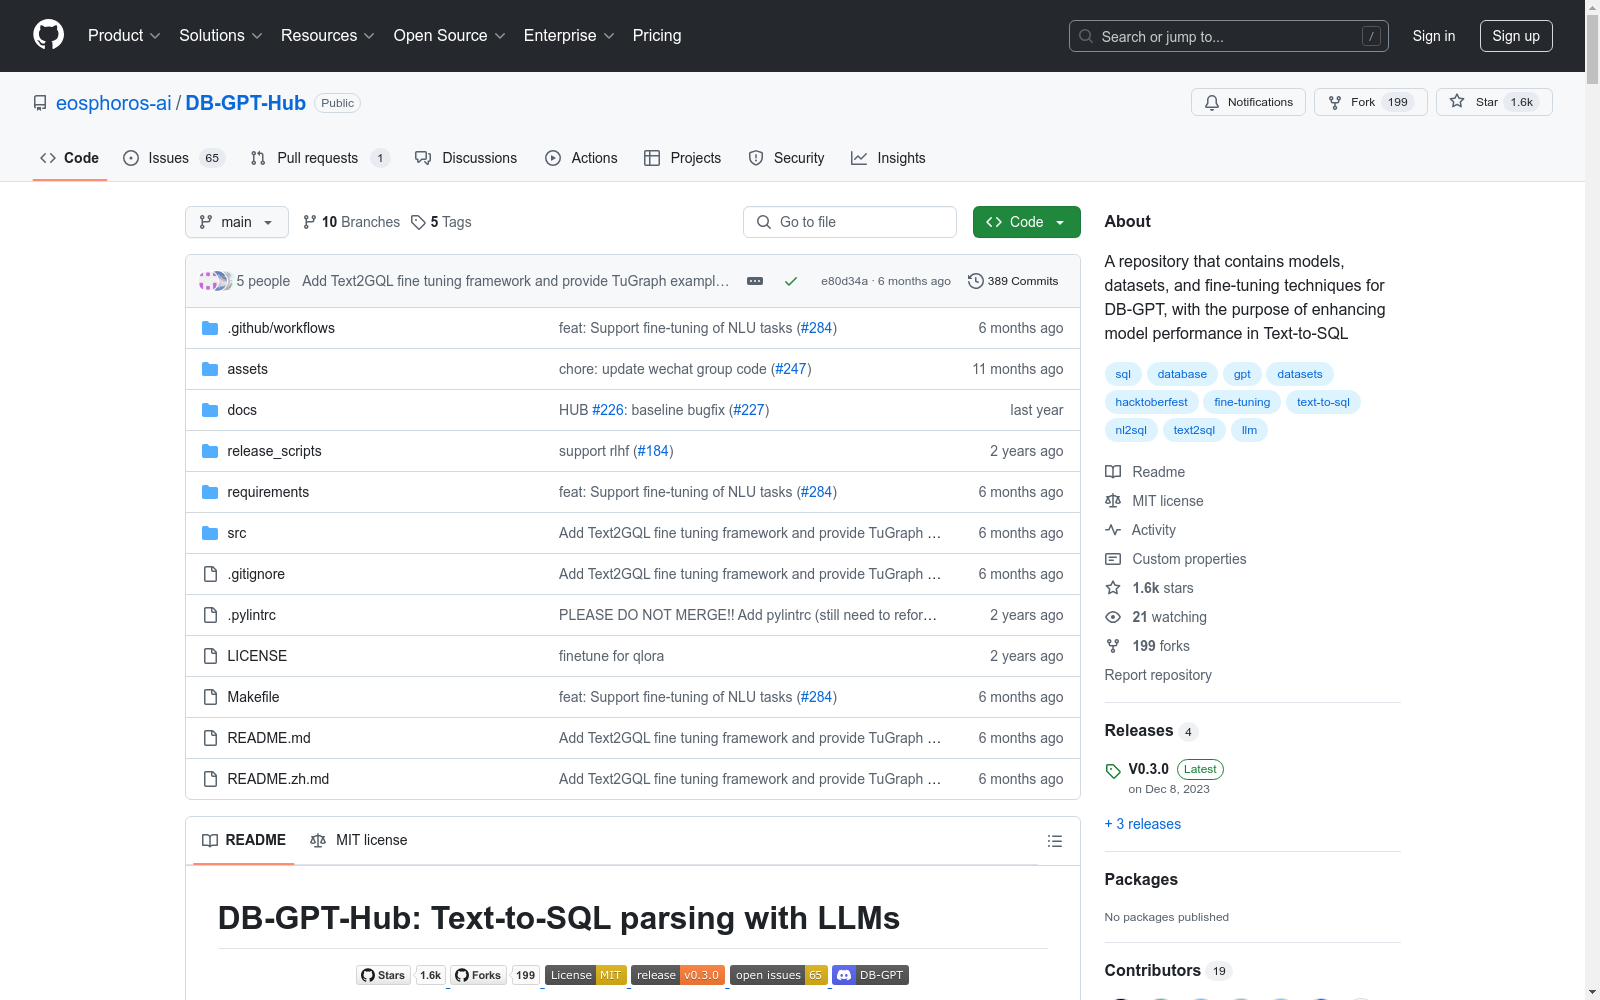Image resolution: width=1600 pixels, height=1000 pixels.
Task: Open the docs folder
Action: [x=242, y=410]
